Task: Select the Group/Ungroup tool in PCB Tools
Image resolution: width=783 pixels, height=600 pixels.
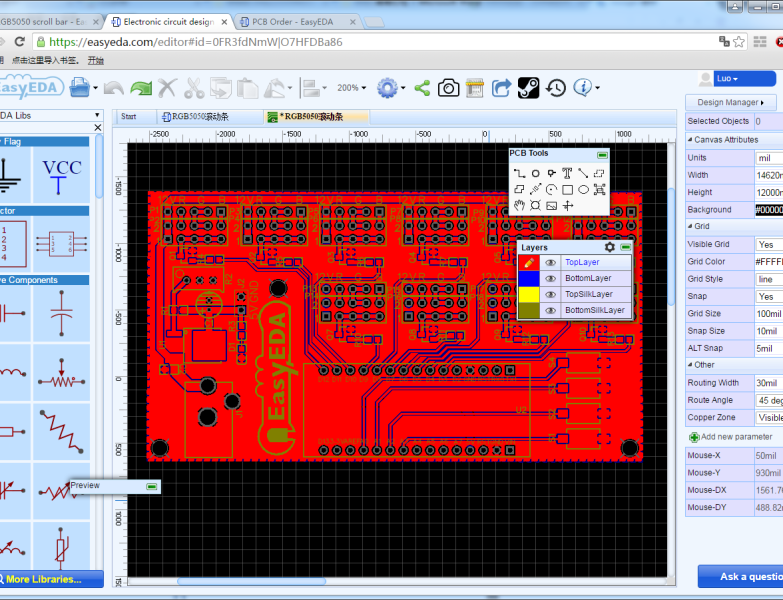Action: coord(599,190)
